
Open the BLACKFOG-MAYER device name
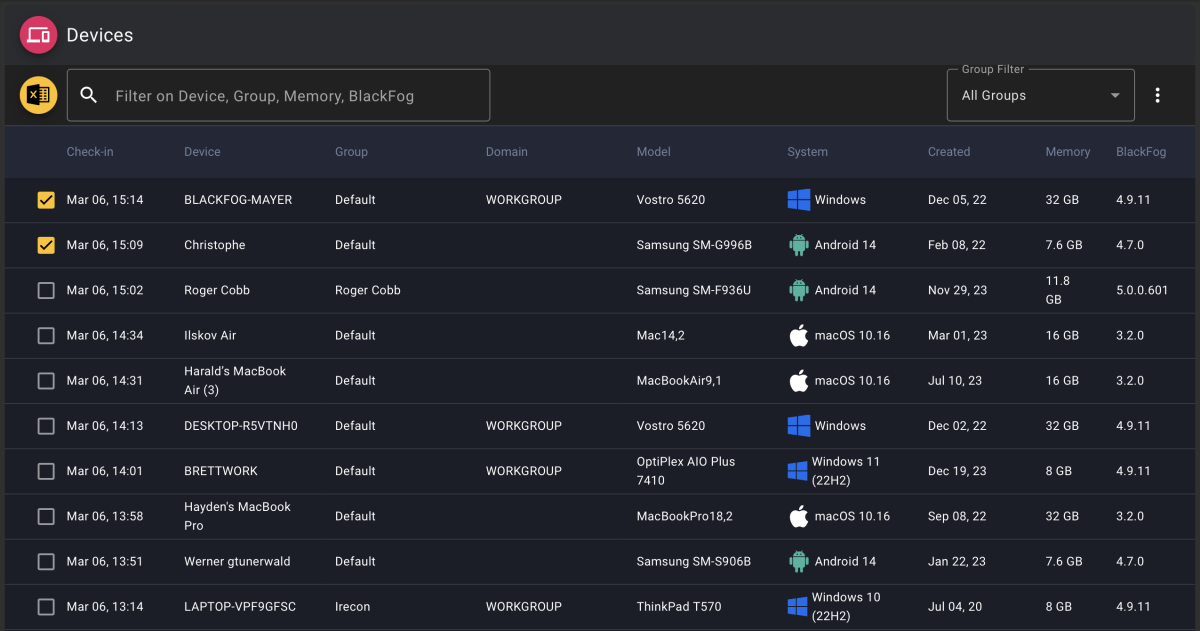tap(238, 200)
